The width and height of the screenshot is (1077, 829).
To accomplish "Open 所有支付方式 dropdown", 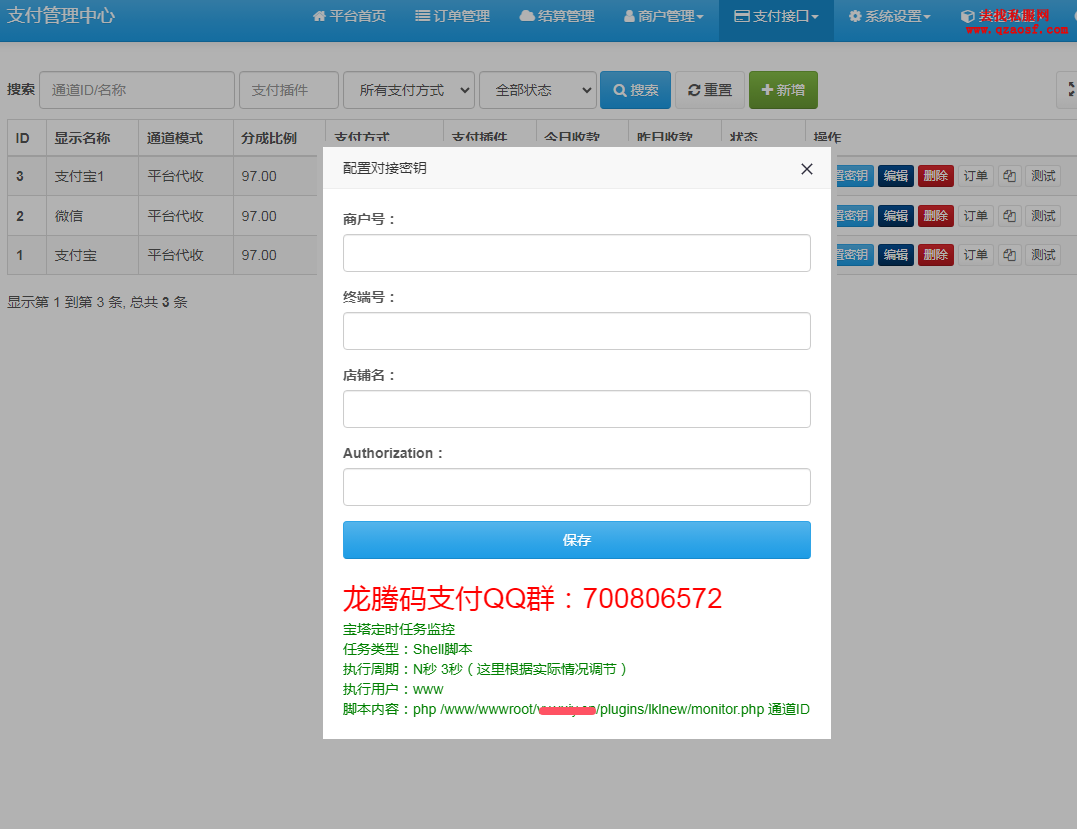I will click(x=409, y=90).
